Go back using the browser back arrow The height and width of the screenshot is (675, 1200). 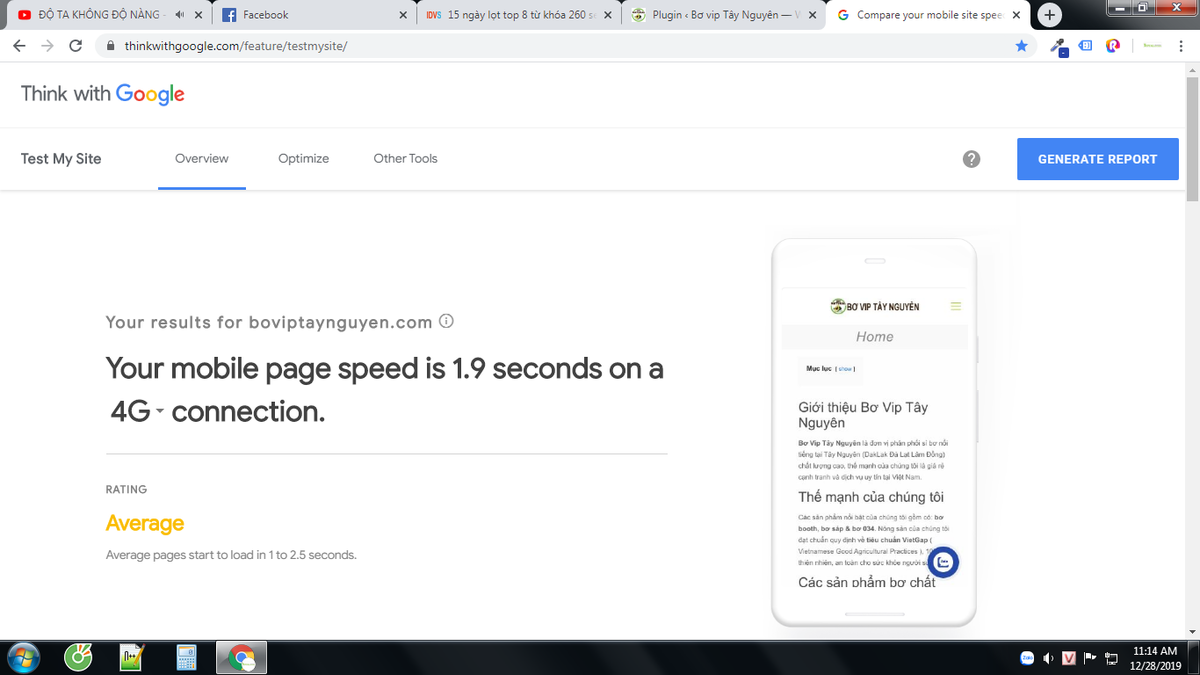tap(20, 46)
